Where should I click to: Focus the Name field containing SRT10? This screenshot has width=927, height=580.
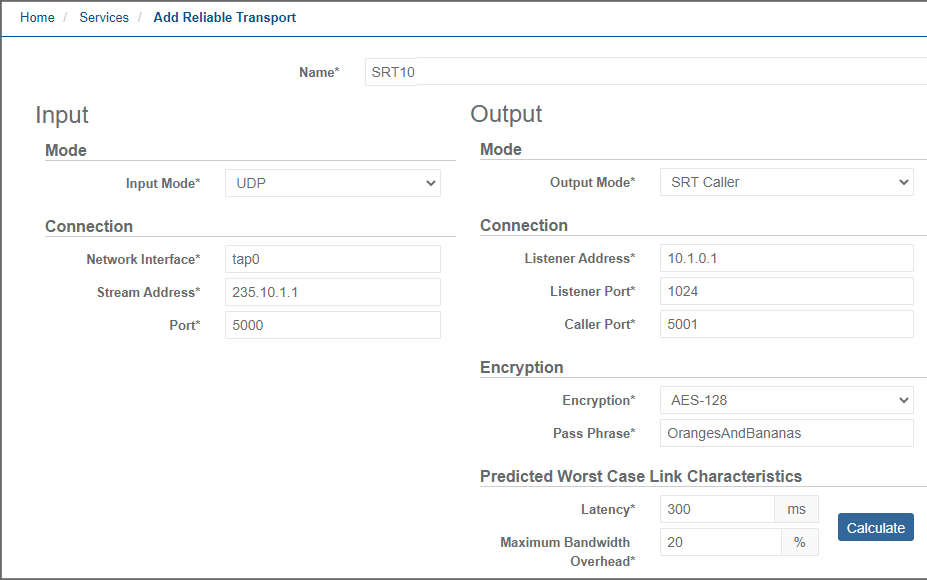point(645,72)
